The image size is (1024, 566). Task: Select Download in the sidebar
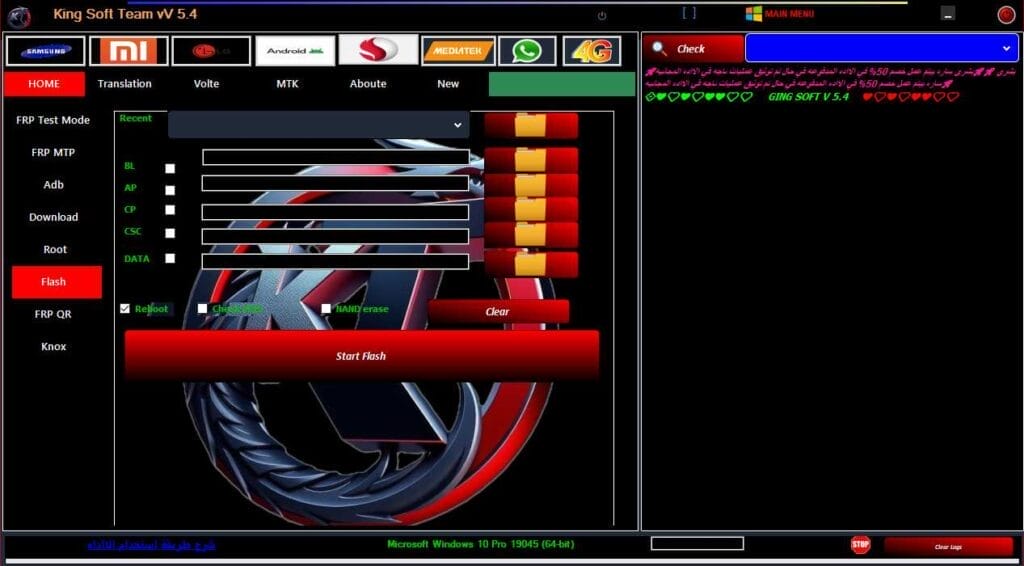54,217
